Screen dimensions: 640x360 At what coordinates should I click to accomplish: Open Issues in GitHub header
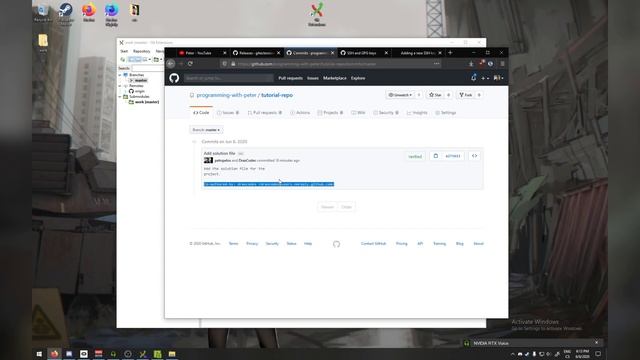(x=313, y=78)
